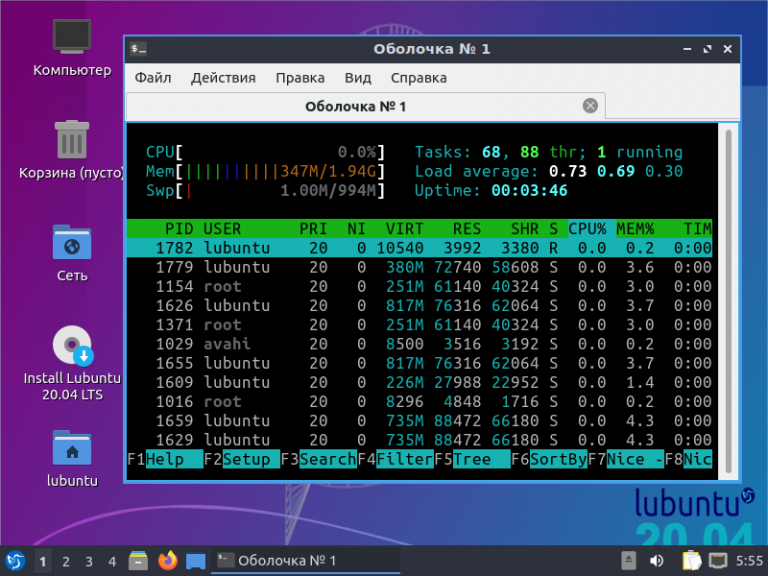Click the show desktop panel icon
This screenshot has height=576, width=768.
[196, 561]
